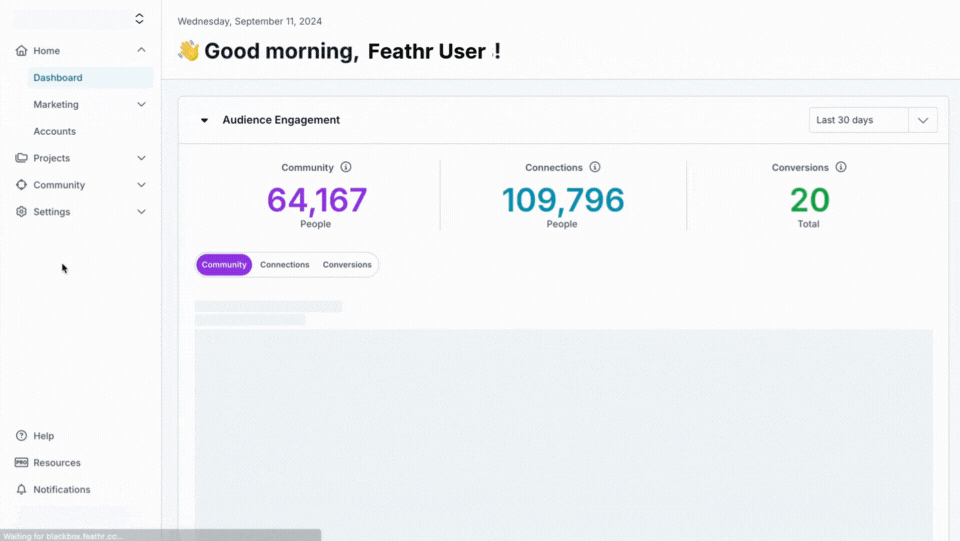Click the Help question mark icon
Screen dimensions: 960x541
[x=22, y=436]
